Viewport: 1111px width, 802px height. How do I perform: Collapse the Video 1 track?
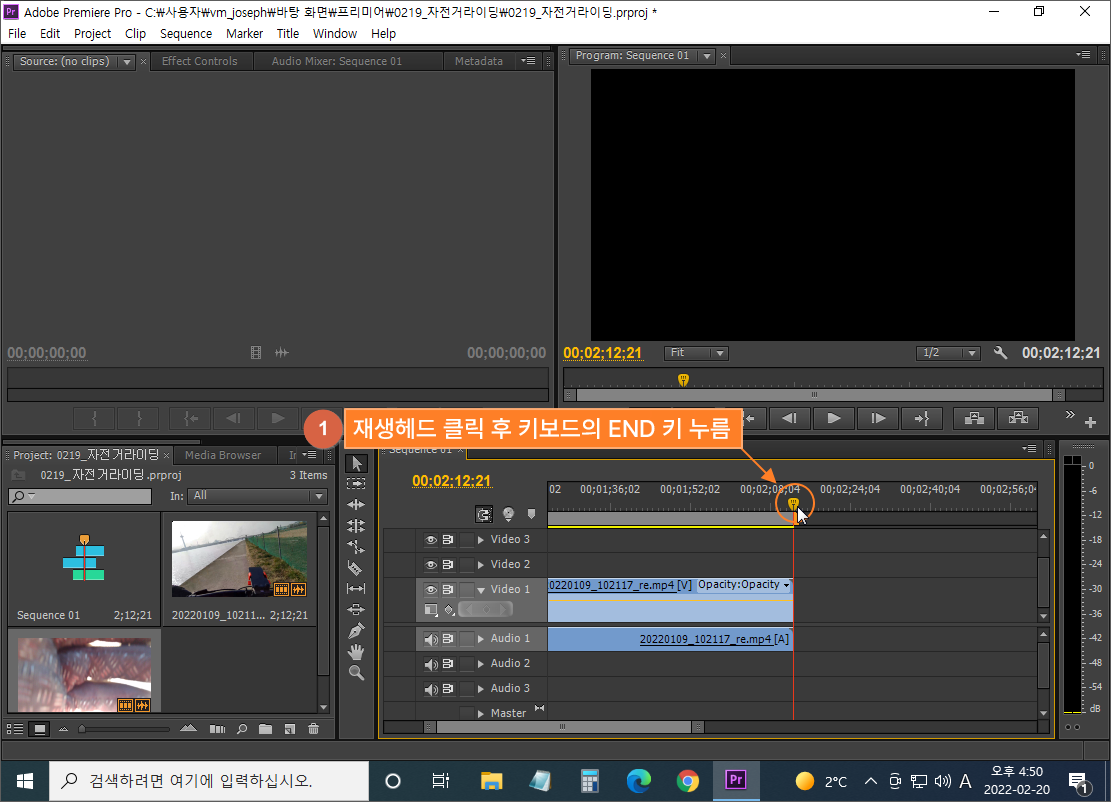pyautogui.click(x=481, y=589)
